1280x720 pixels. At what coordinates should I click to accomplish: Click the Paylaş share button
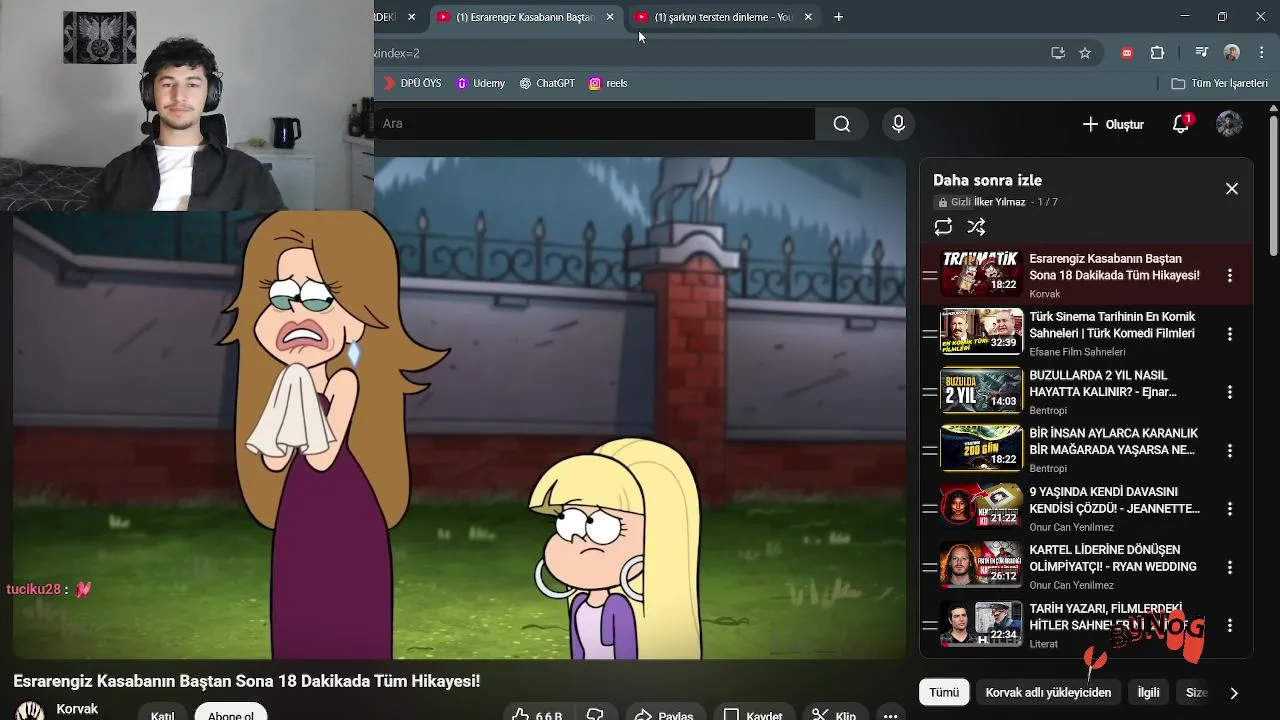[664, 714]
